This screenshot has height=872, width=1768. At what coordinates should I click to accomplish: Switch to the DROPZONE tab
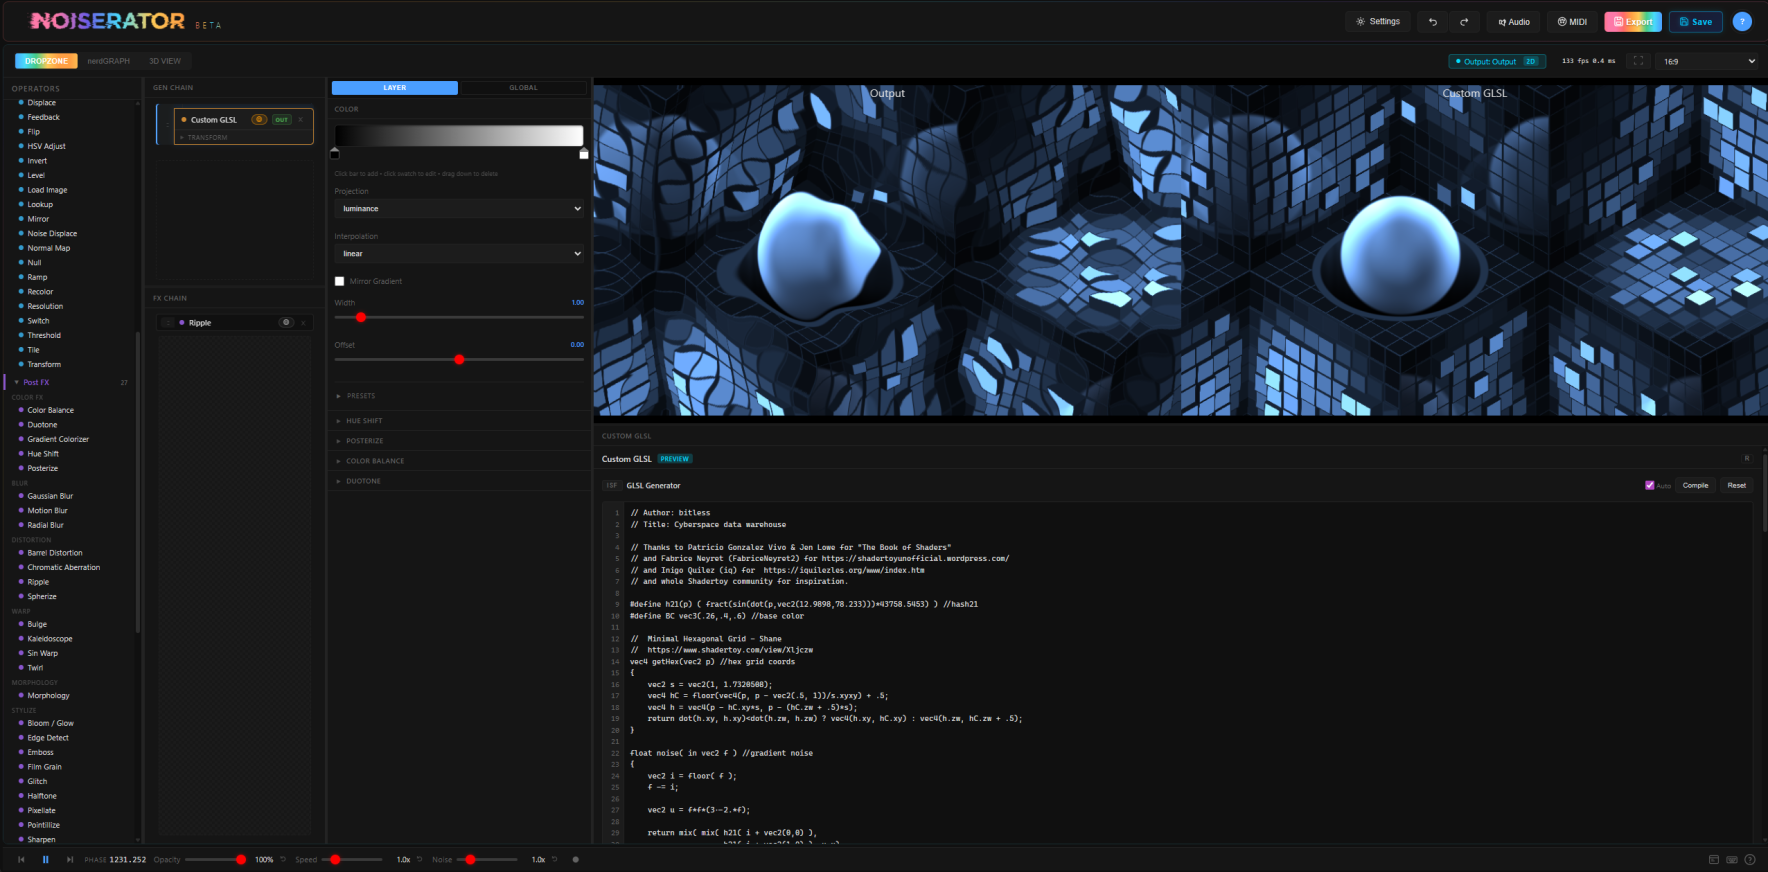tap(46, 61)
